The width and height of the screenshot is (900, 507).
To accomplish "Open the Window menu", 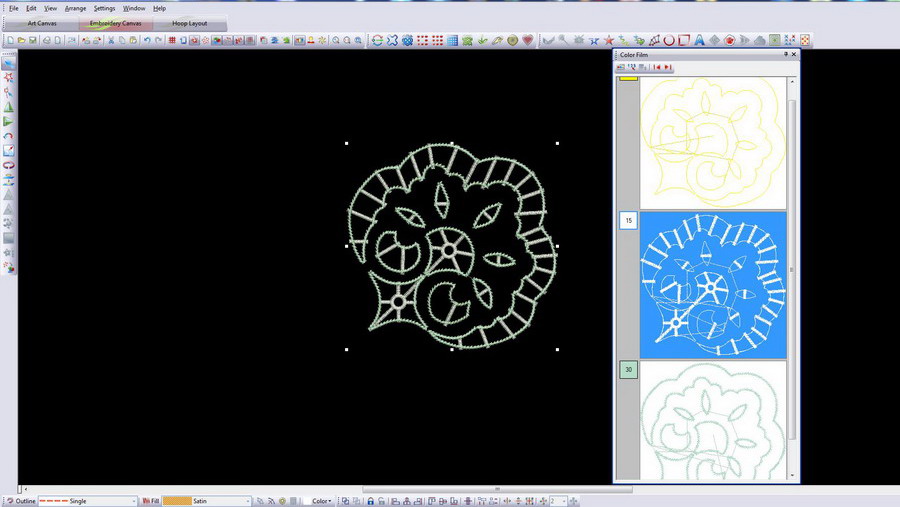I will (x=134, y=9).
